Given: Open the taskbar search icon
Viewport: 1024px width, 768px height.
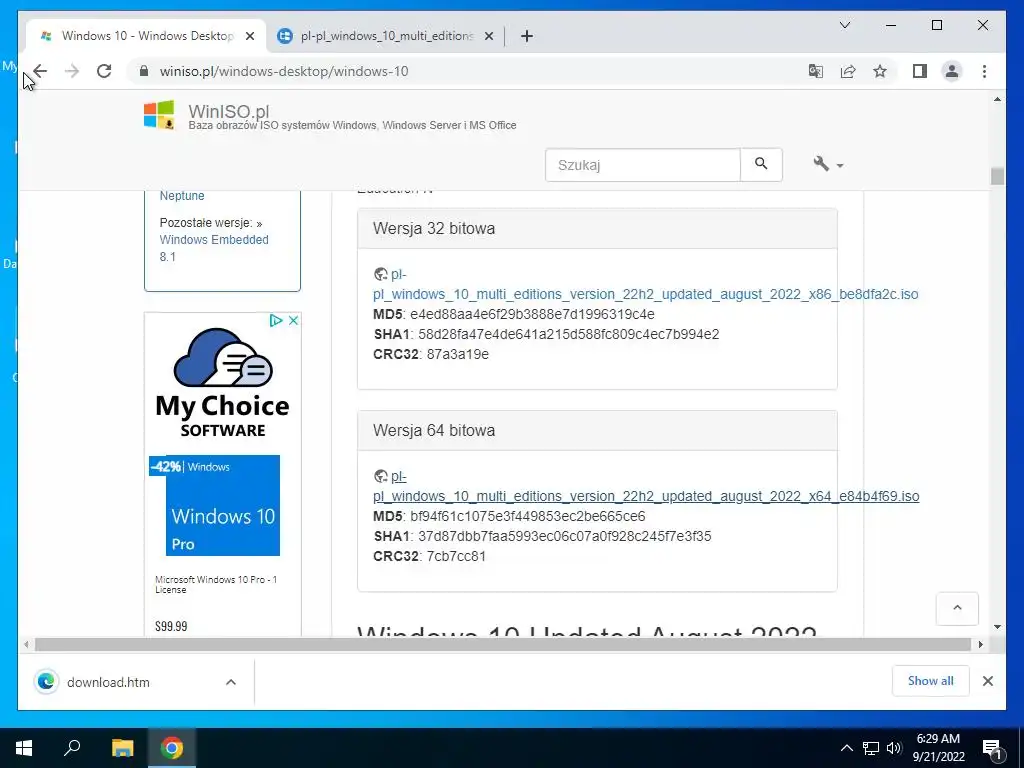Looking at the screenshot, I should [72, 748].
